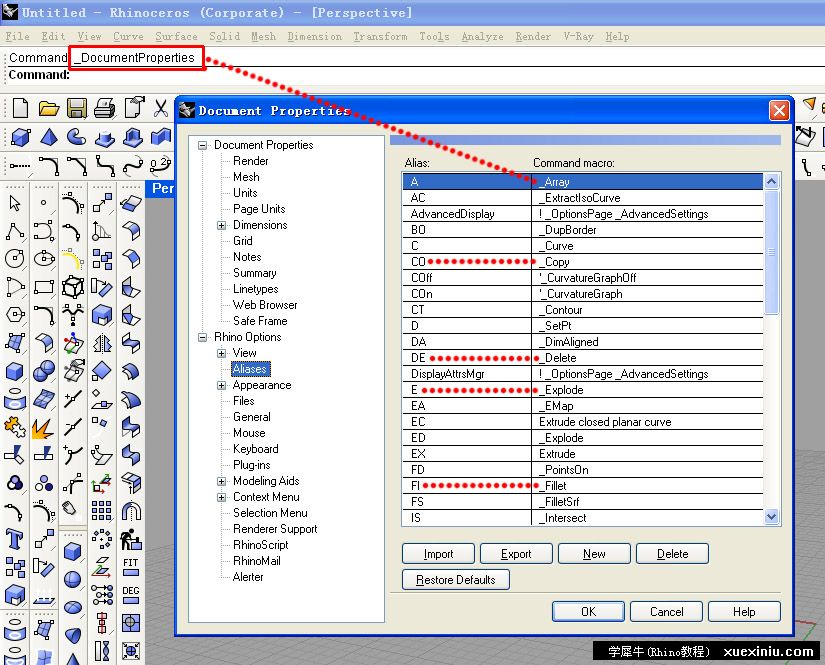825x665 pixels.
Task: Click the New file icon
Action: pos(20,108)
